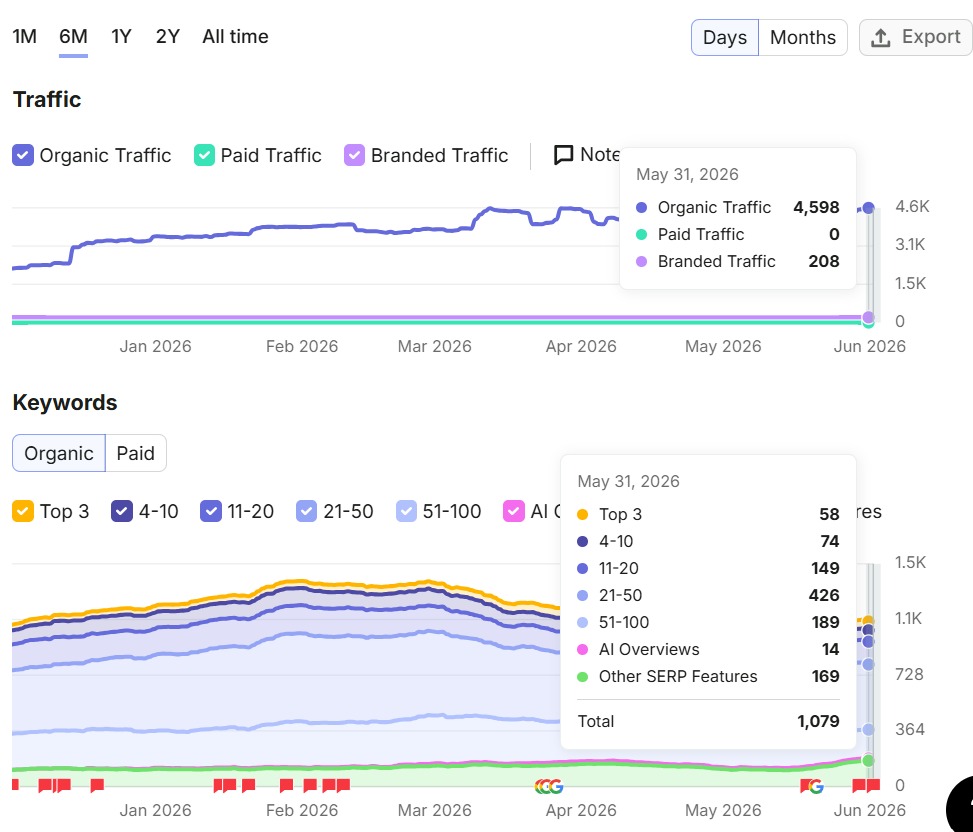The image size is (973, 832).
Task: Click the 4,598 Organic Traffic tooltip value
Action: point(816,207)
